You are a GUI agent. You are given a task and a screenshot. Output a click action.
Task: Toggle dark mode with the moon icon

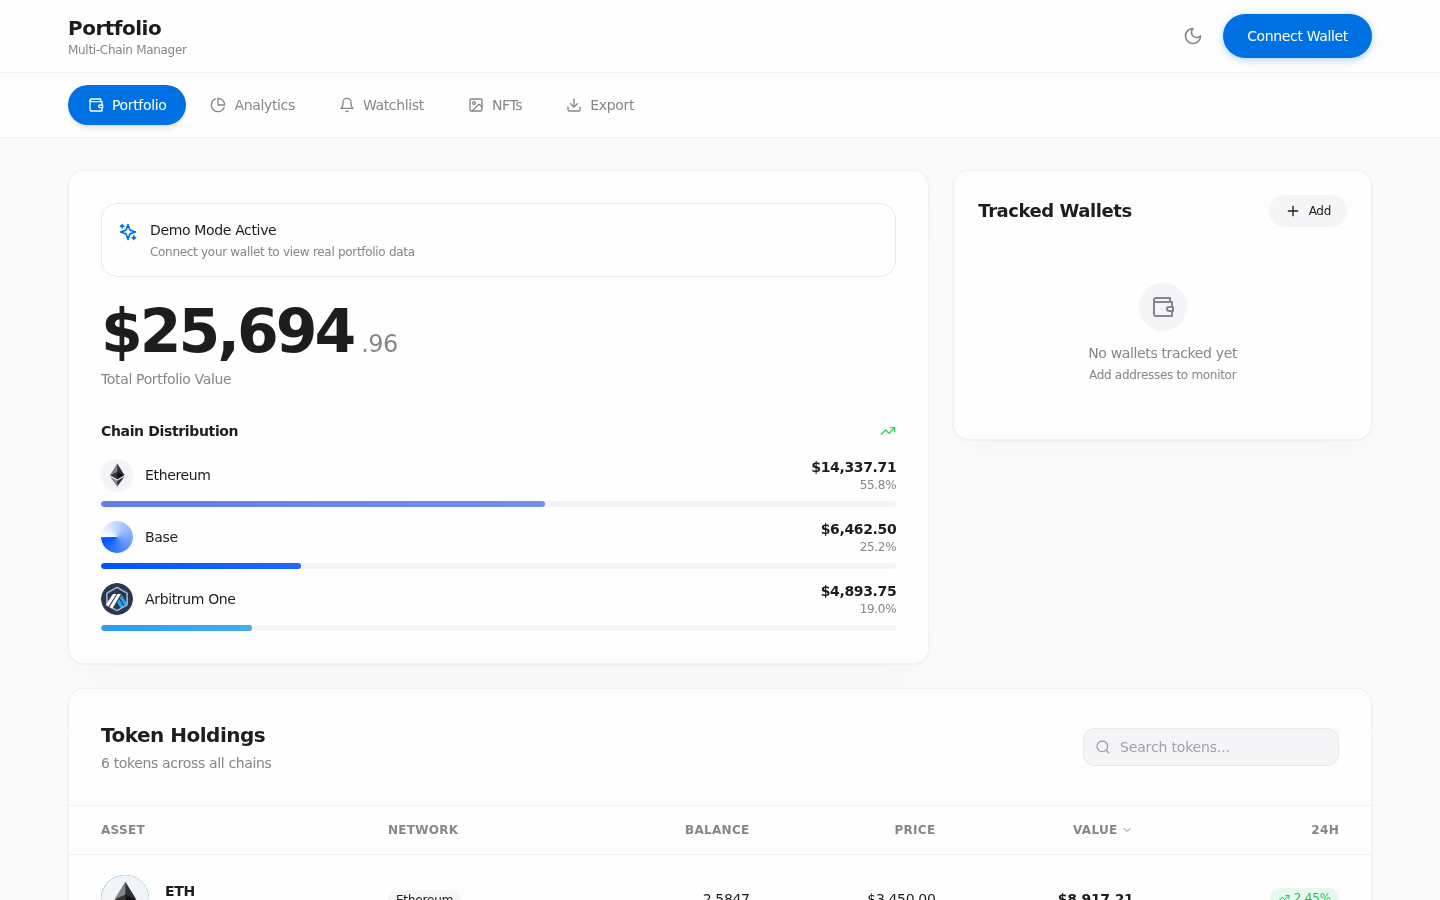1193,36
